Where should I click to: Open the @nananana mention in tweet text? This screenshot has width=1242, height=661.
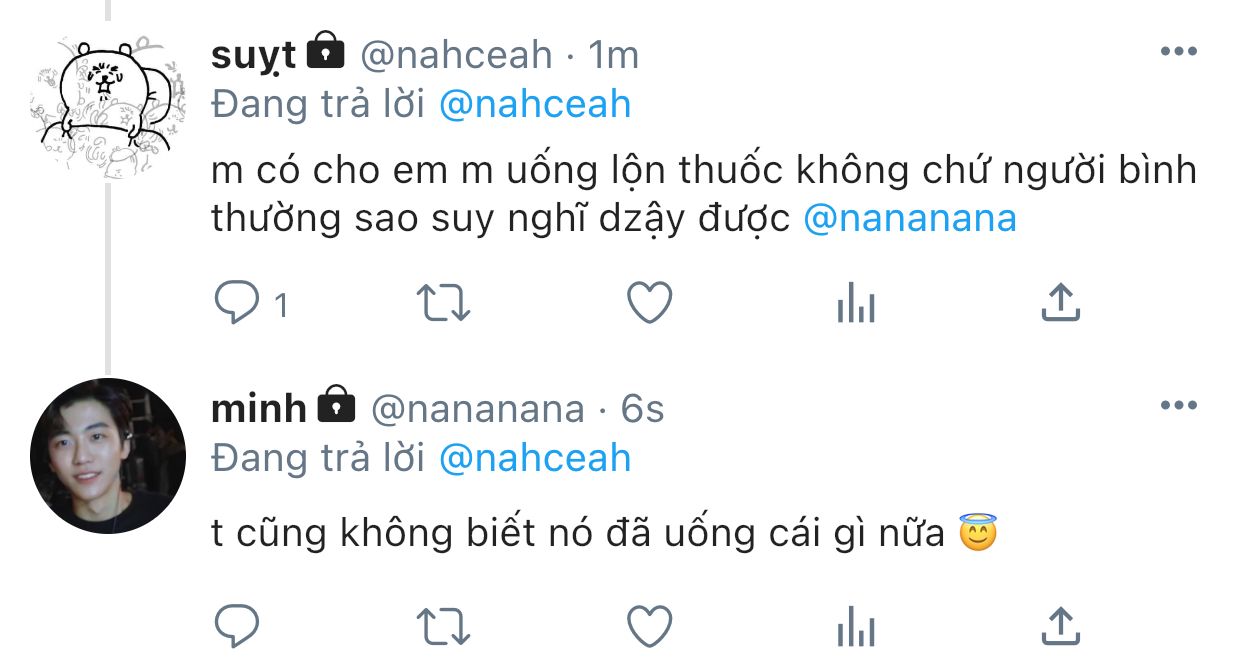[910, 219]
